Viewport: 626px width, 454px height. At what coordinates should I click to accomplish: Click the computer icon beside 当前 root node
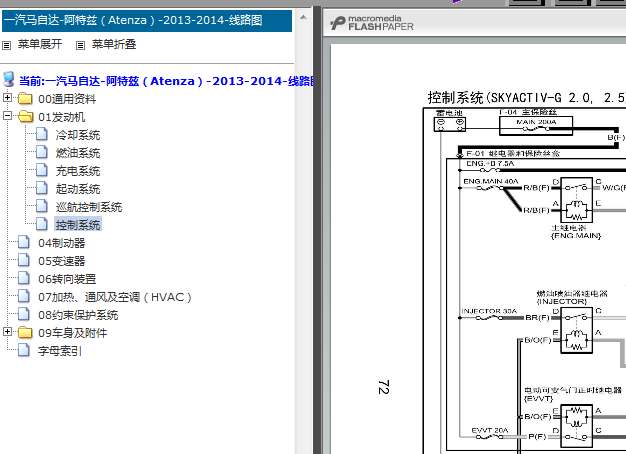9,79
